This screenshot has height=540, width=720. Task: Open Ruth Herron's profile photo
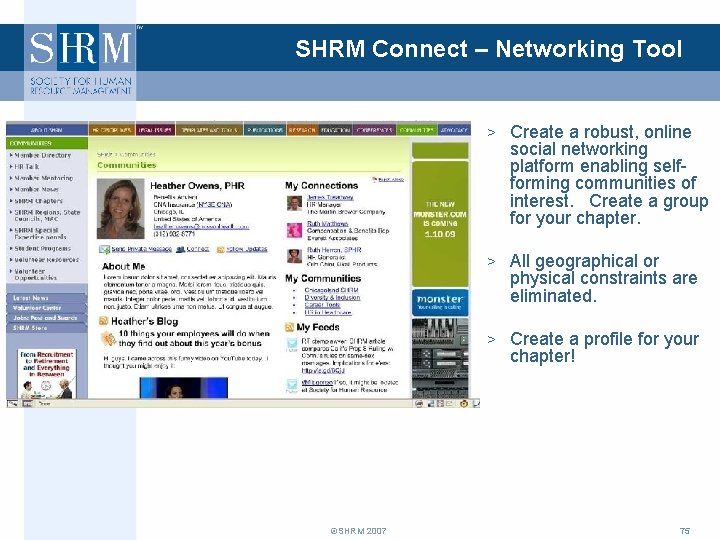[294, 256]
